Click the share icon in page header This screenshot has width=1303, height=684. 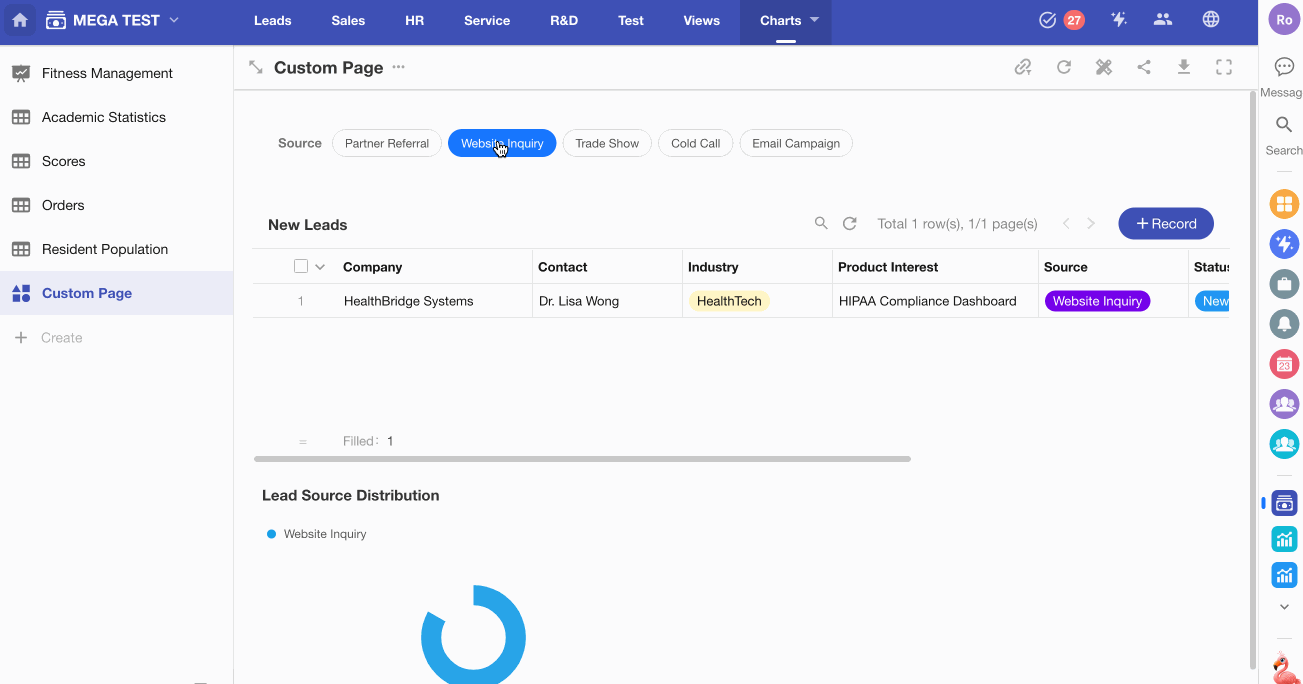1144,67
